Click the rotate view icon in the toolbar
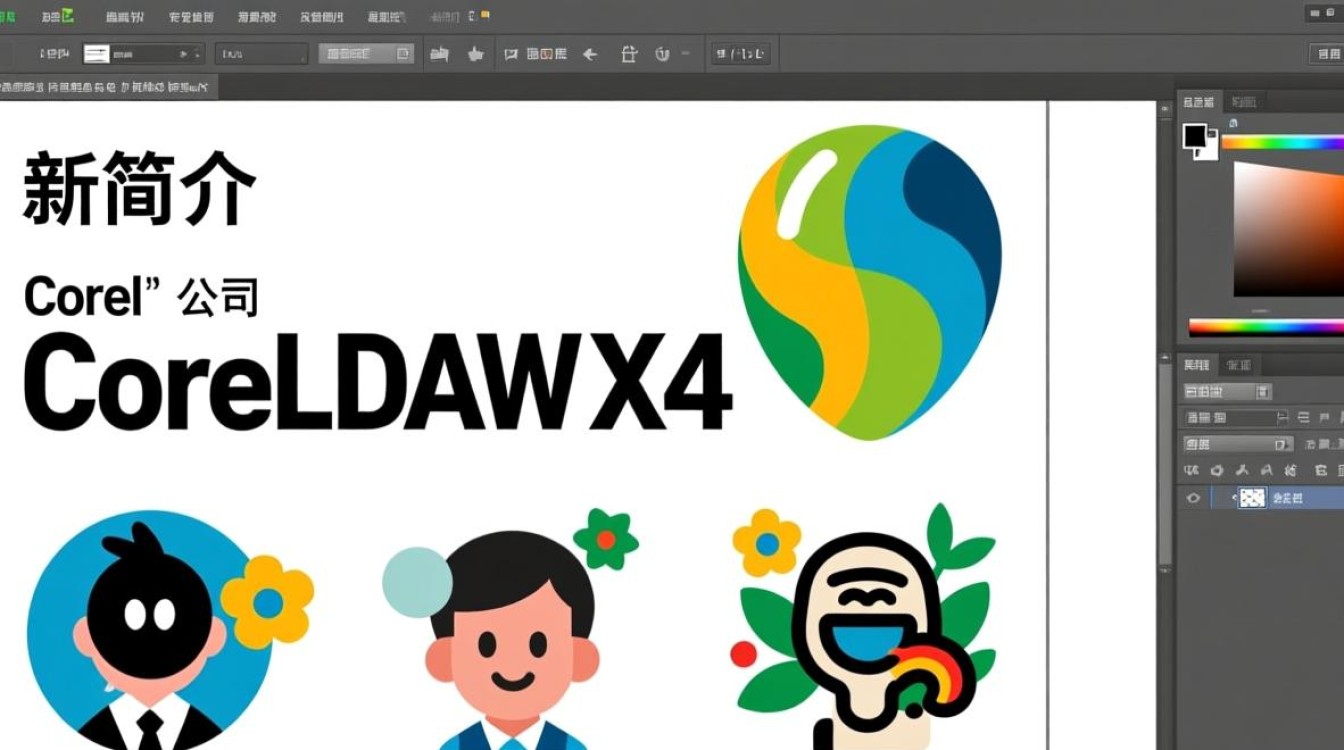 coord(659,53)
